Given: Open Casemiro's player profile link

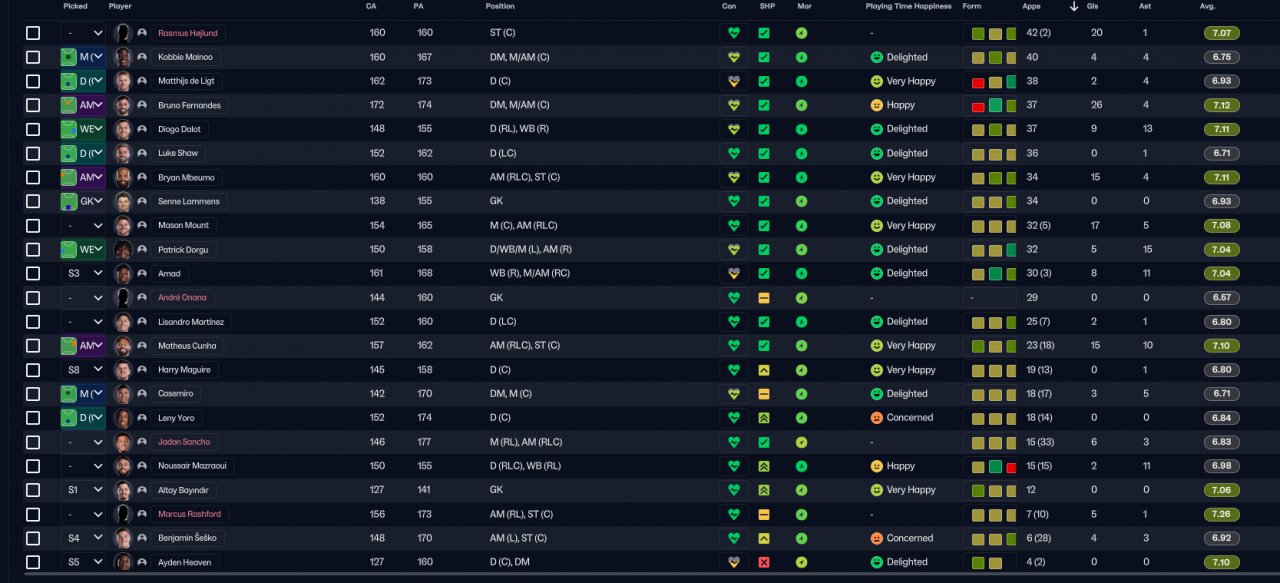Looking at the screenshot, I should click(x=175, y=394).
